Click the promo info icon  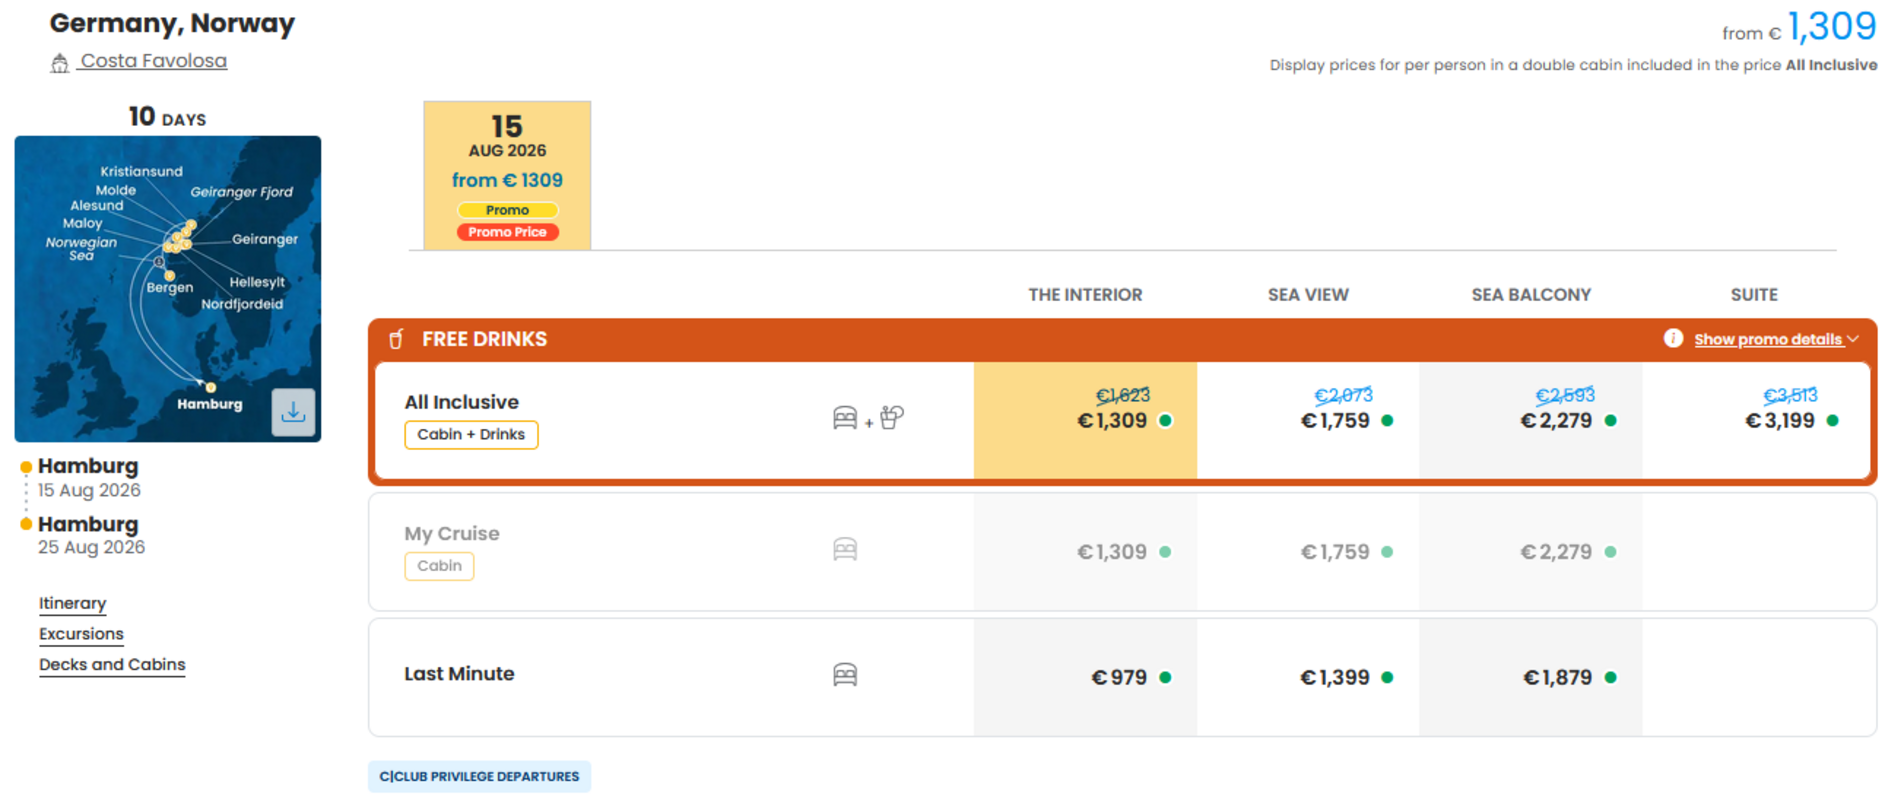(x=1673, y=338)
